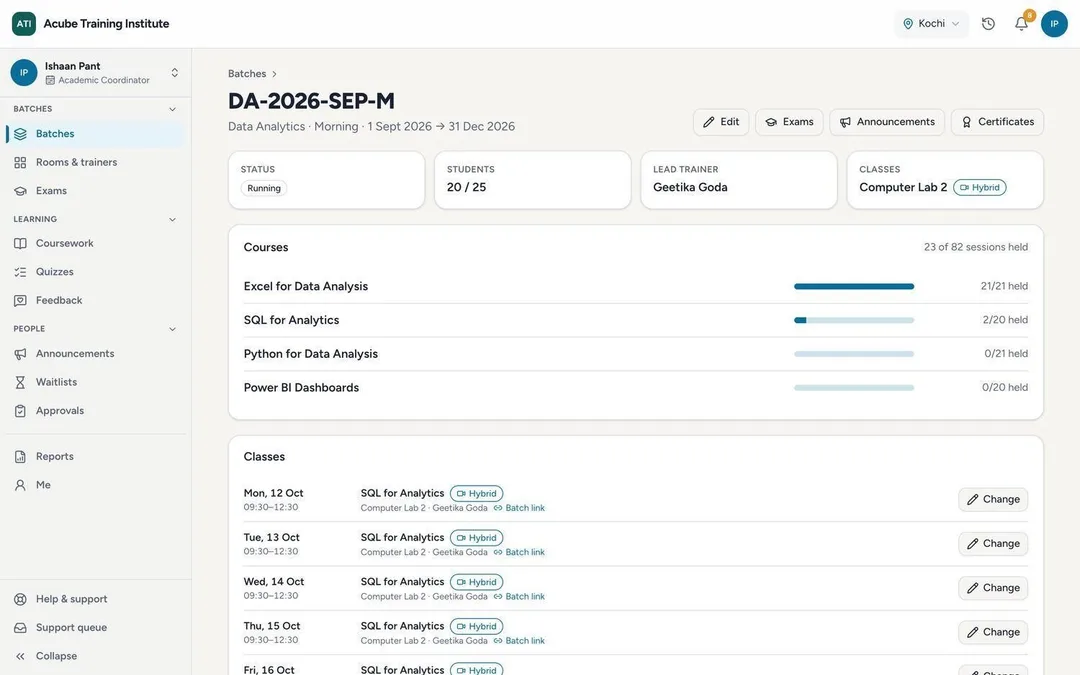Select the Python for Data Analysis course
Viewport: 1080px width, 675px height.
635,354
